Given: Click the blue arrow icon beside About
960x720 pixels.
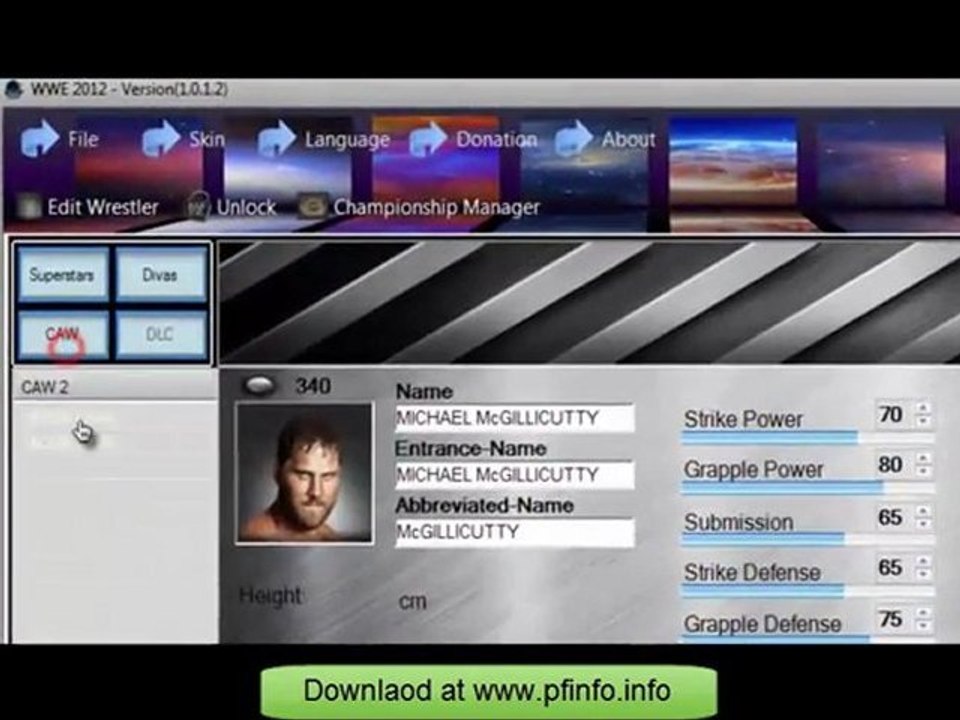Looking at the screenshot, I should (x=574, y=138).
